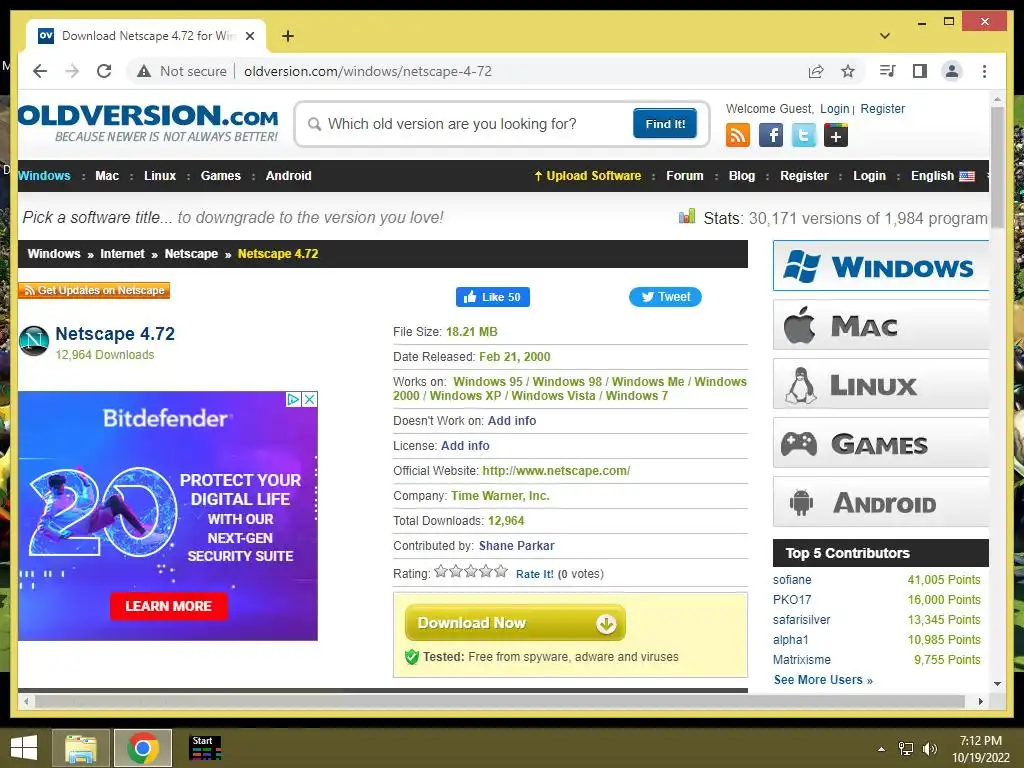Click the Apple Mac logo in sidebar

(x=799, y=325)
